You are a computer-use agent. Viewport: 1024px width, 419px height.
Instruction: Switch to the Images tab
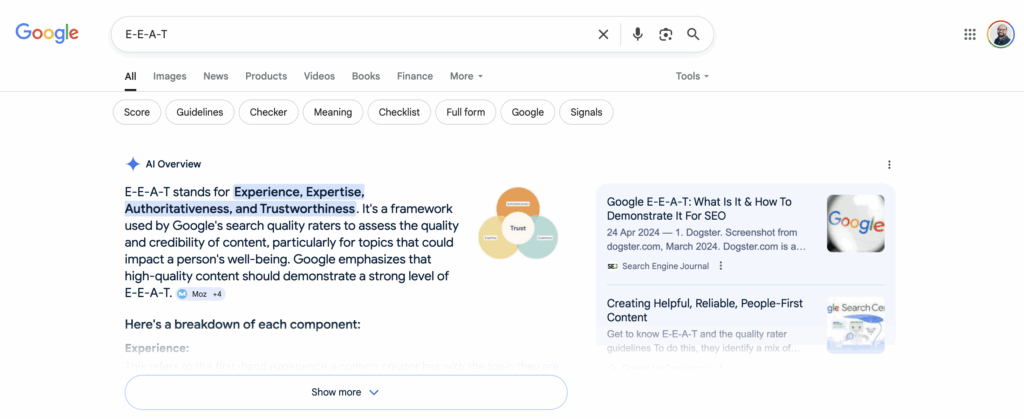(x=170, y=76)
